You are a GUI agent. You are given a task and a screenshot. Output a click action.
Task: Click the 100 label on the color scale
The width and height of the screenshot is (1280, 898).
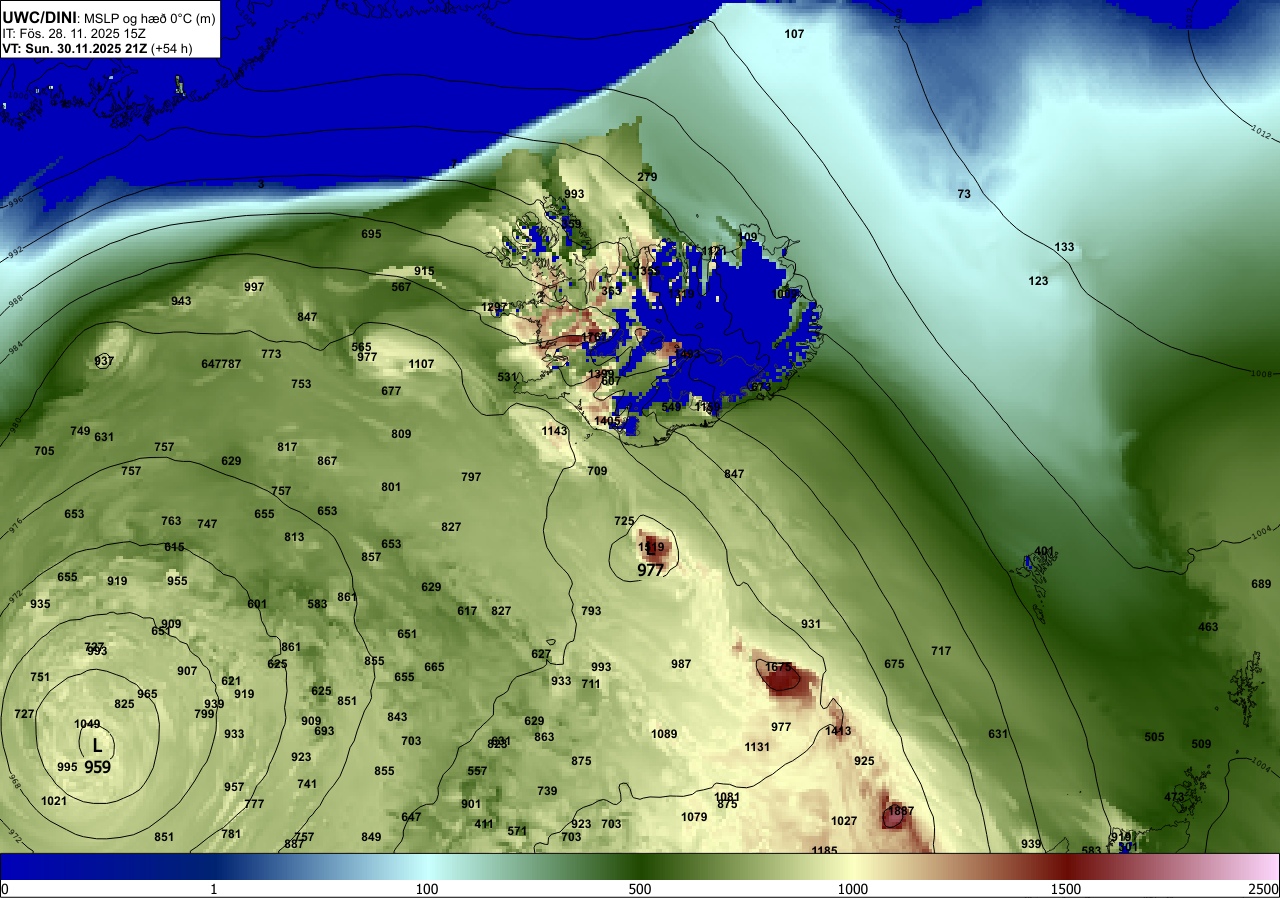tap(427, 889)
